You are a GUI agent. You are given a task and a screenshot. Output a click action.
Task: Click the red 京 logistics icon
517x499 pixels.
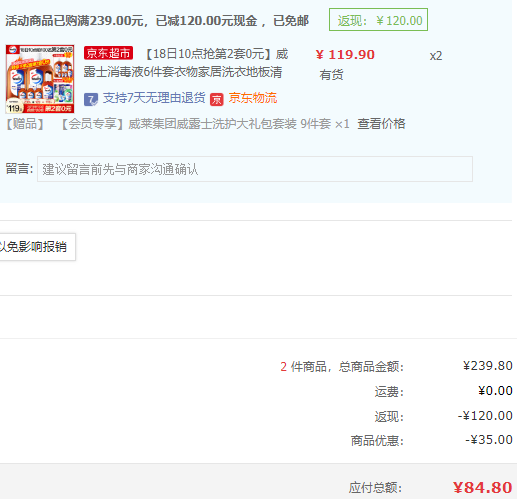pyautogui.click(x=216, y=99)
